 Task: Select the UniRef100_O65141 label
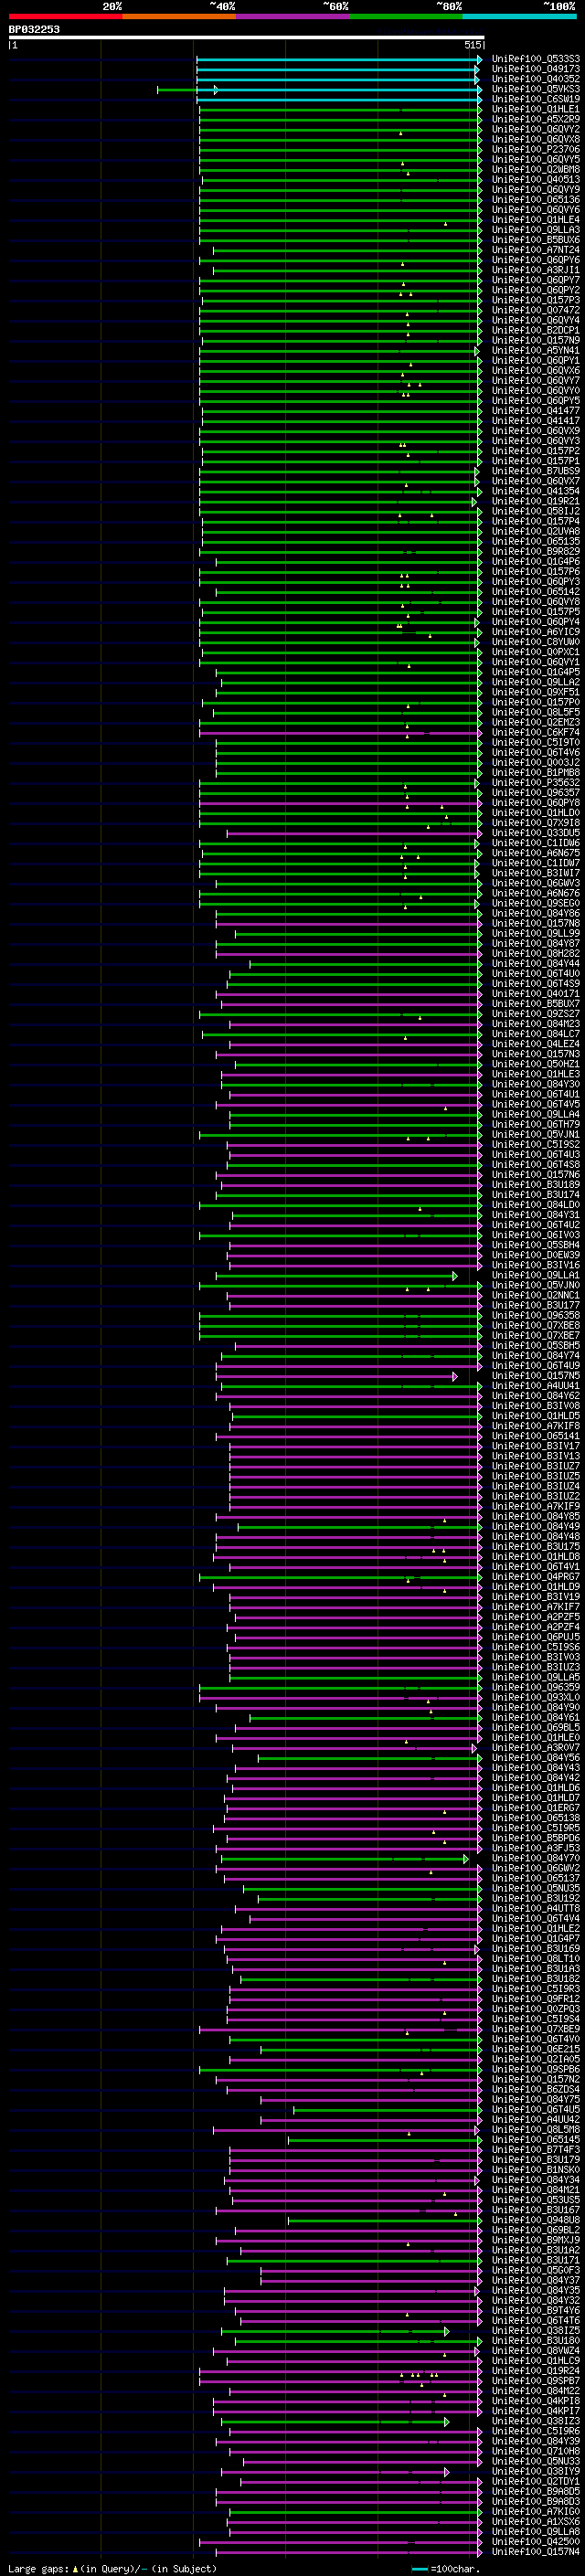pyautogui.click(x=536, y=1437)
